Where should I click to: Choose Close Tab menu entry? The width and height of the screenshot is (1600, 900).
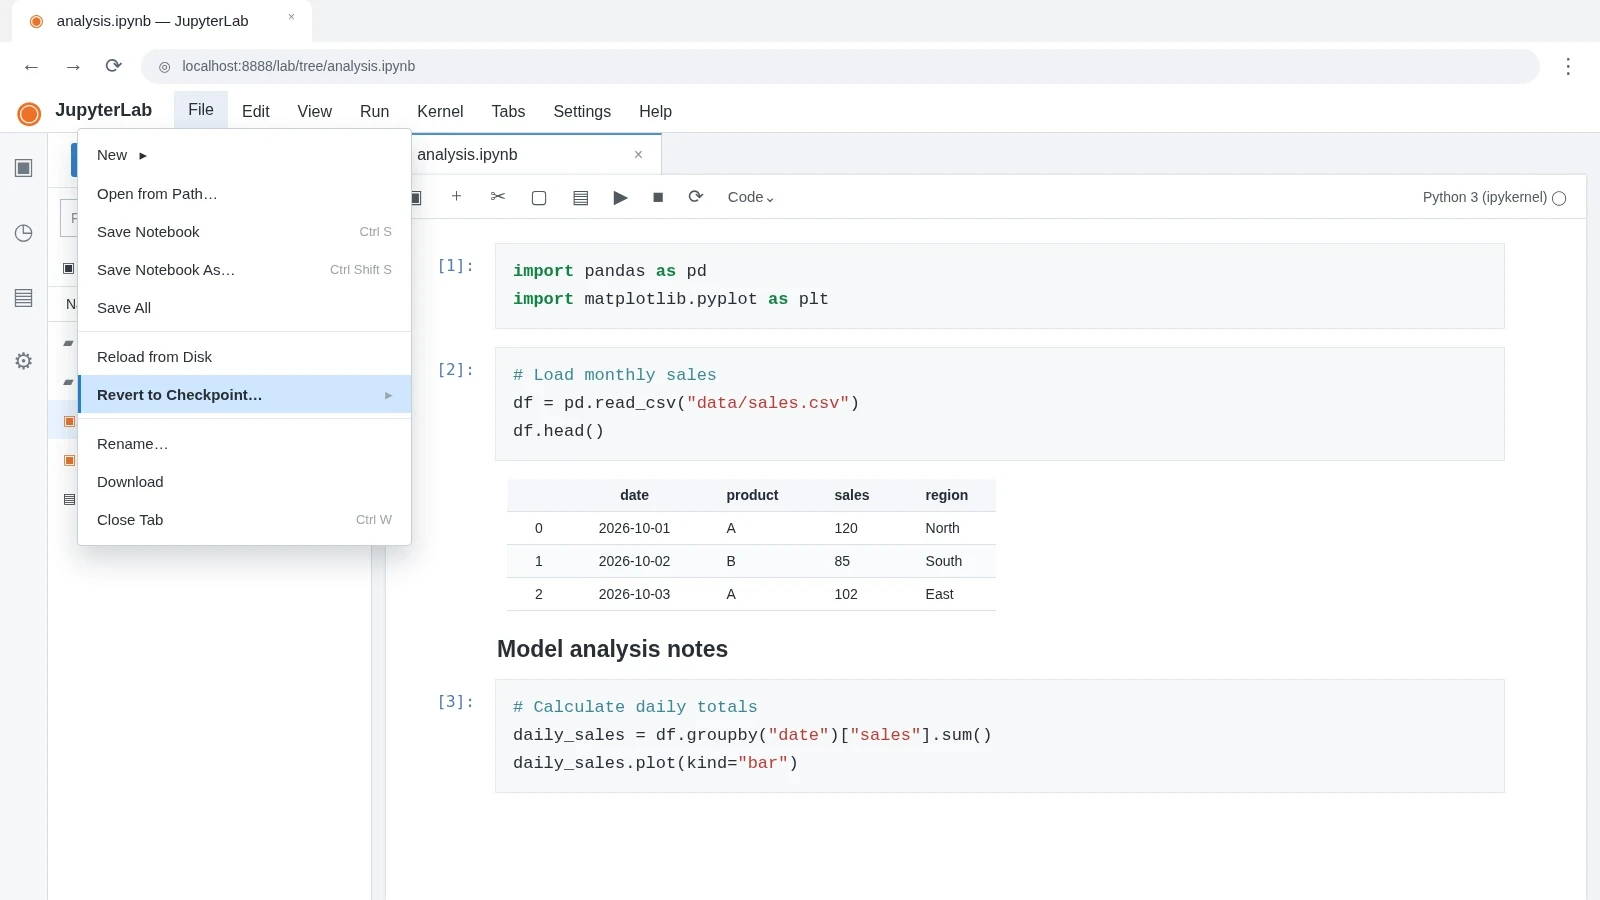point(244,520)
